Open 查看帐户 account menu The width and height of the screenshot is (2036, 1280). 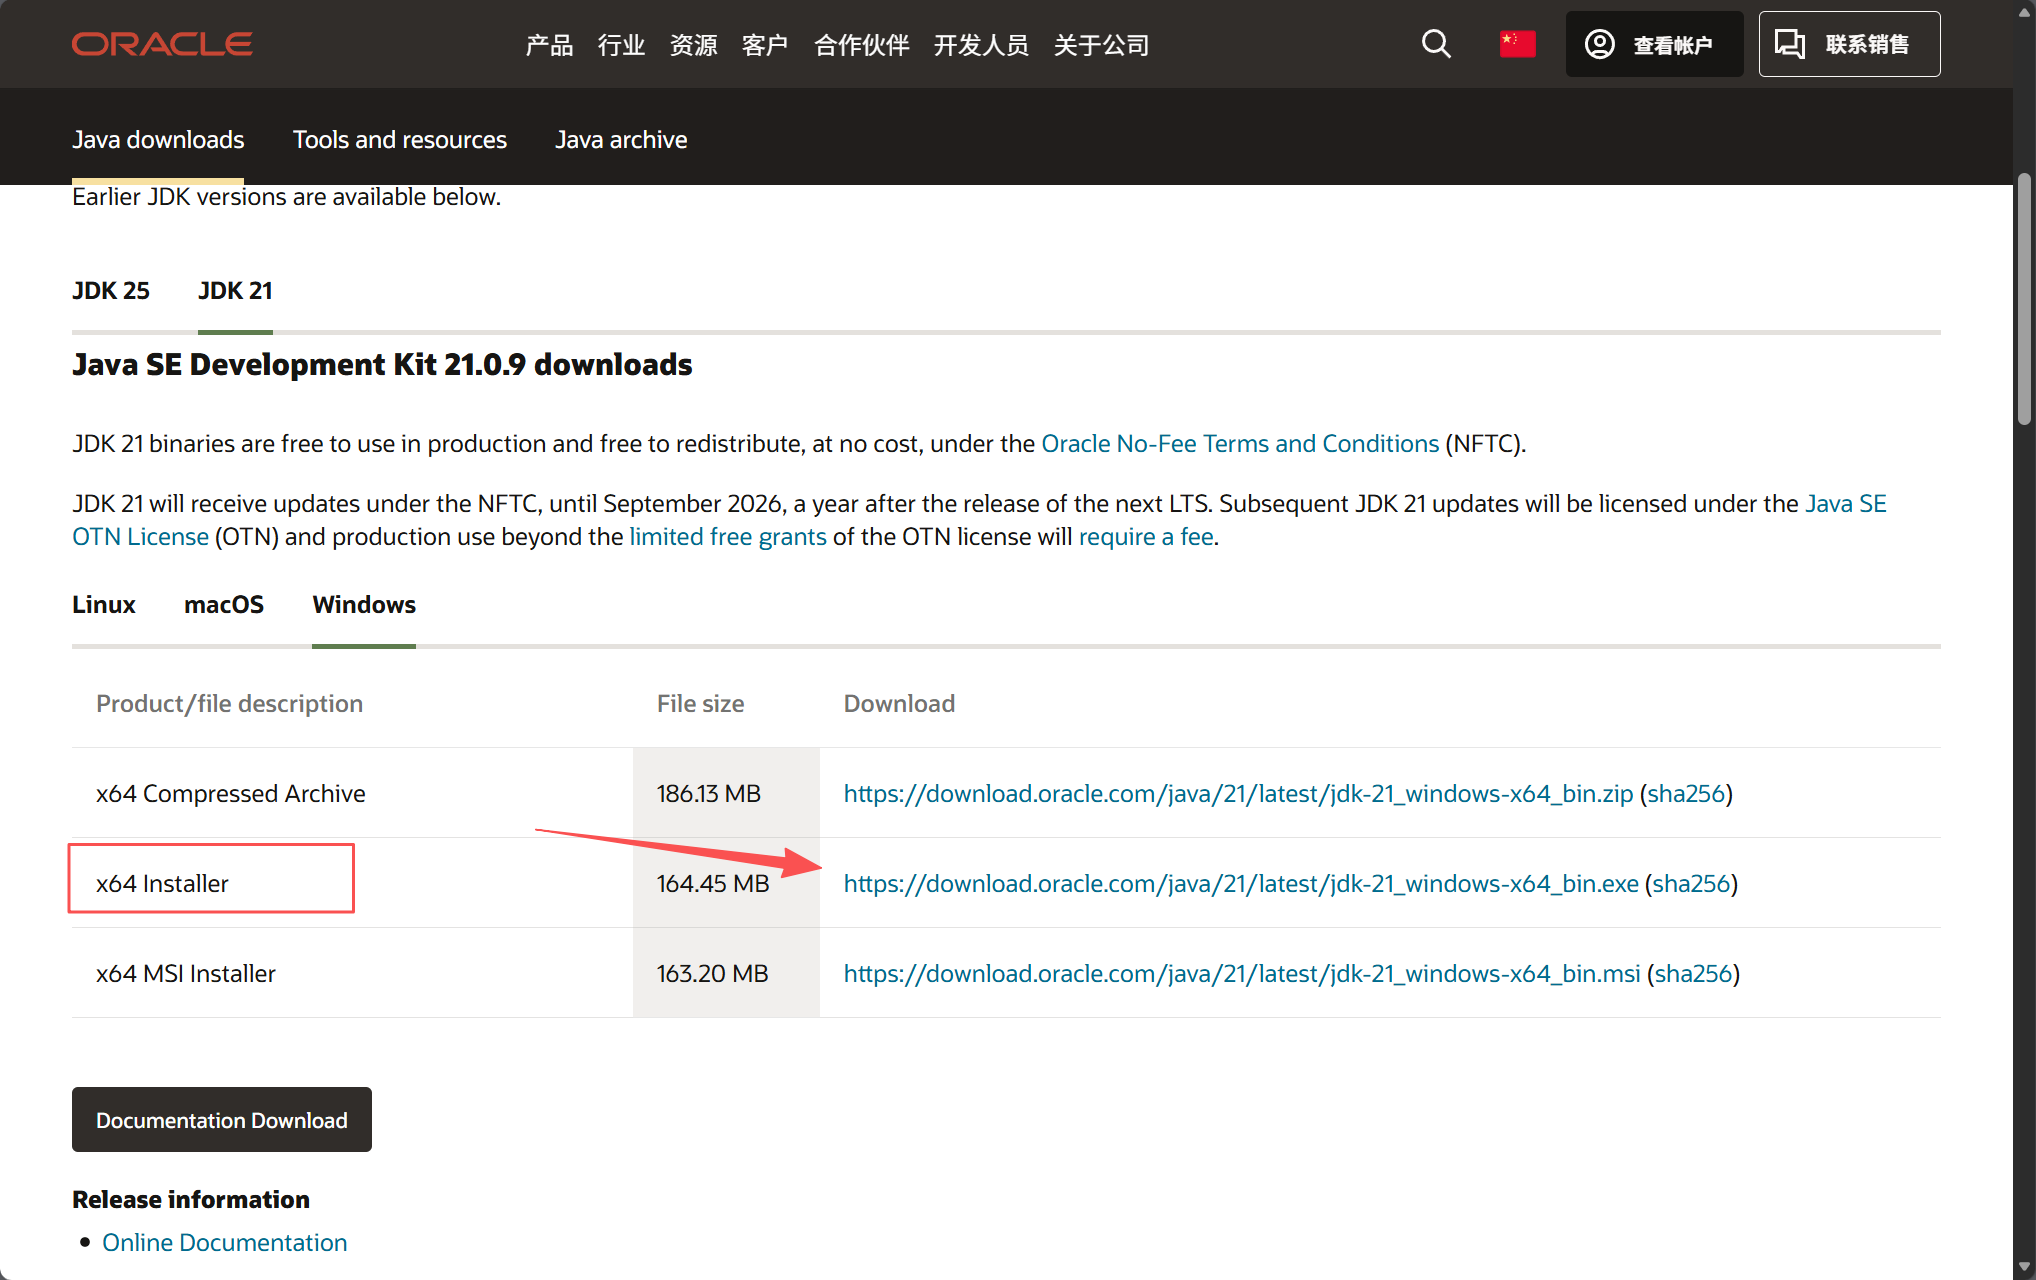pos(1654,43)
